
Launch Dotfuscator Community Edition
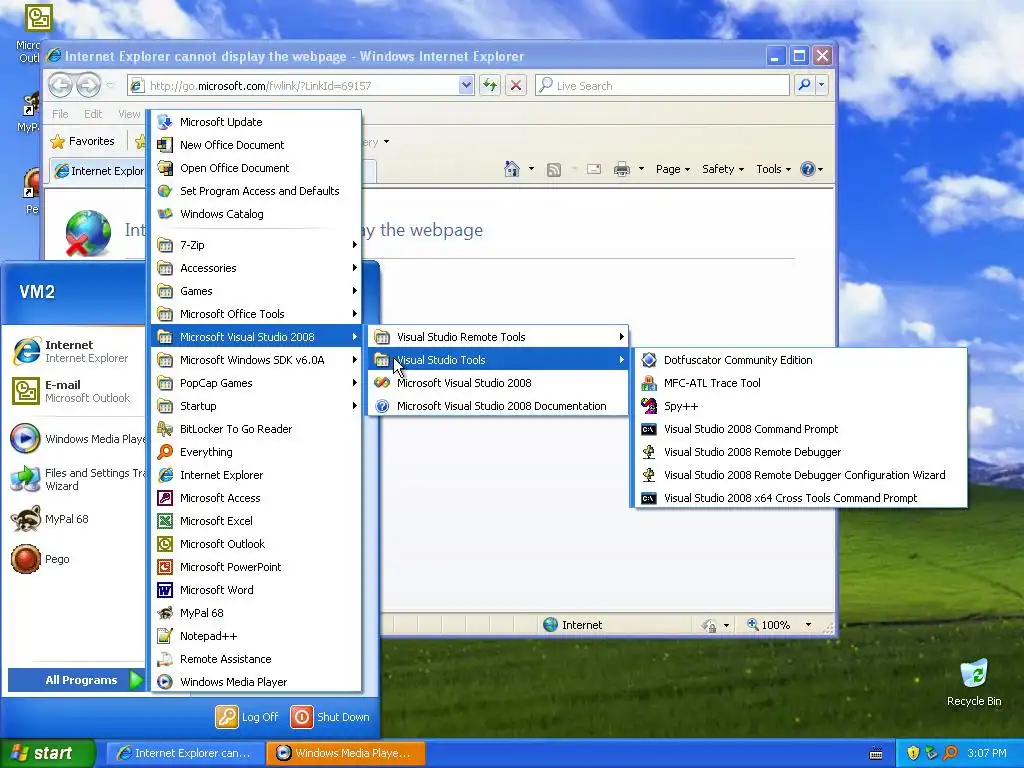[x=801, y=360]
